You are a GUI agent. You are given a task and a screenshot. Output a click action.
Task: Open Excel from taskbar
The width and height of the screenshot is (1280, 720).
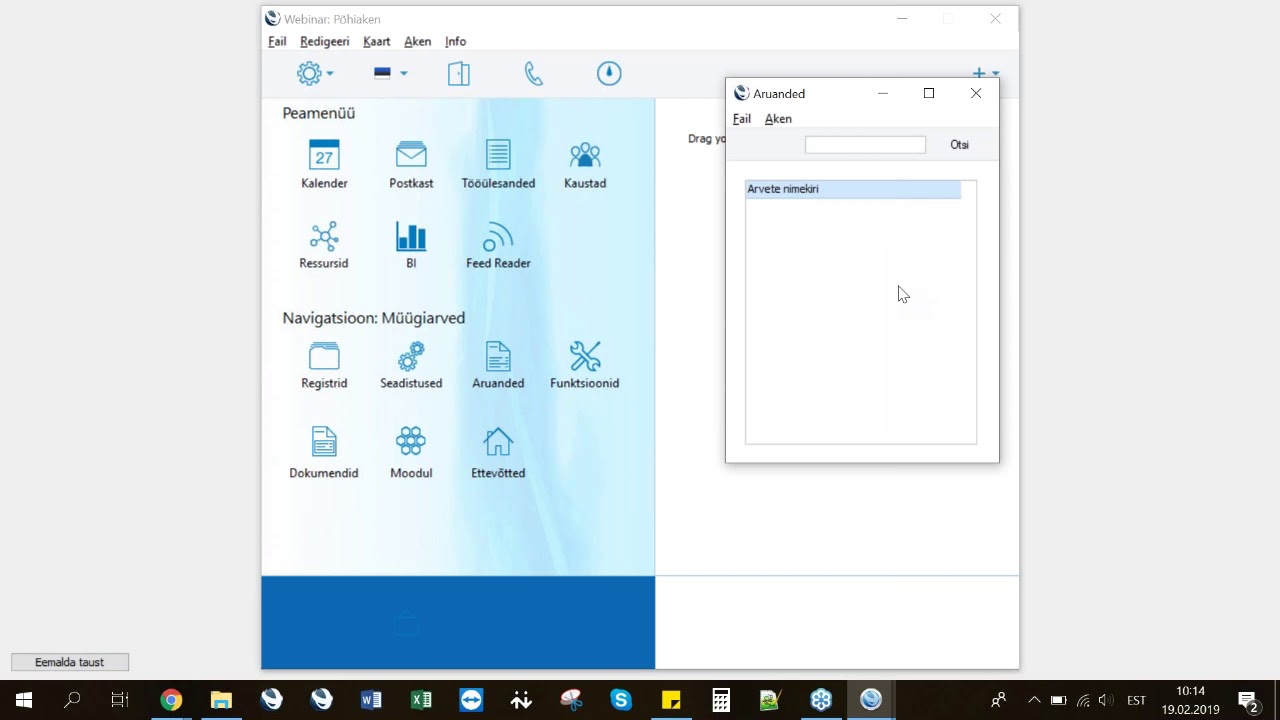tap(421, 700)
